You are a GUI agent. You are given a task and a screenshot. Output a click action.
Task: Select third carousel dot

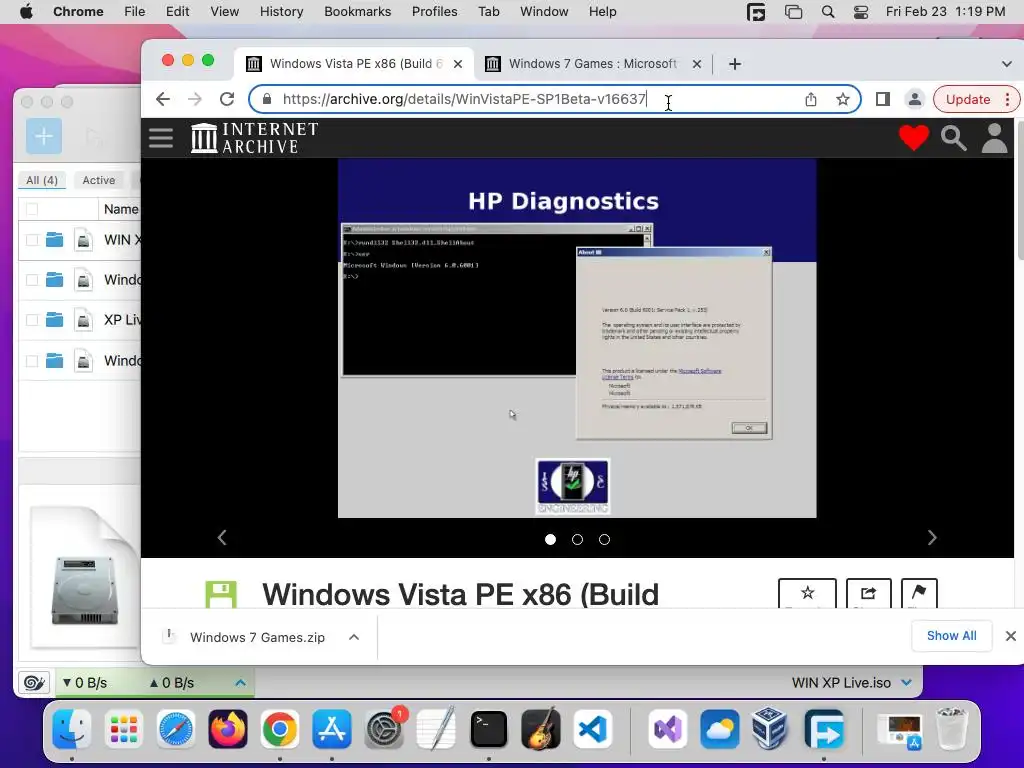[x=605, y=539]
